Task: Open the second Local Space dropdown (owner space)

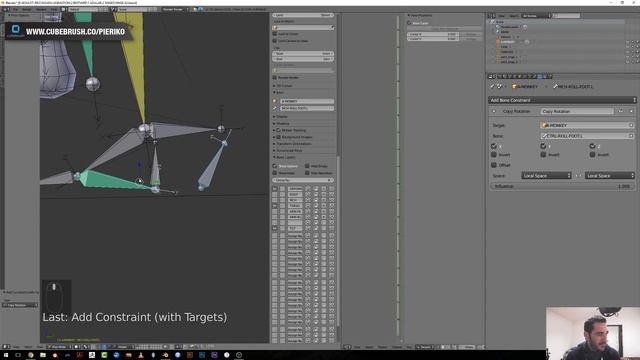Action: tap(610, 176)
